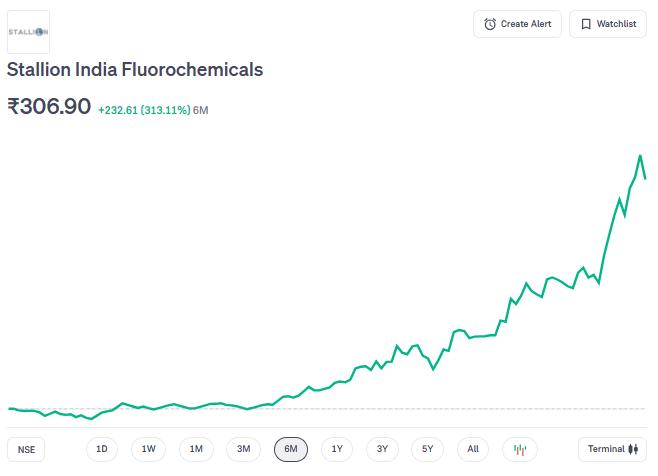Open Terminal advanced chart view
This screenshot has width=658, height=476.
tap(612, 449)
